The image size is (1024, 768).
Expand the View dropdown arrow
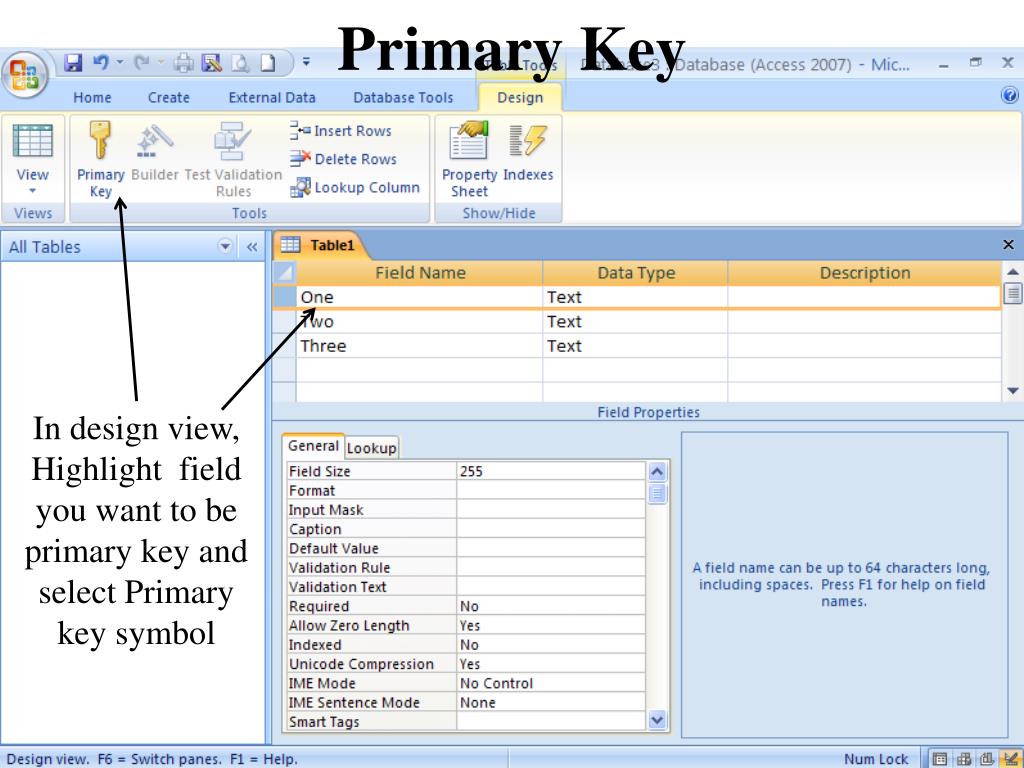click(x=33, y=191)
